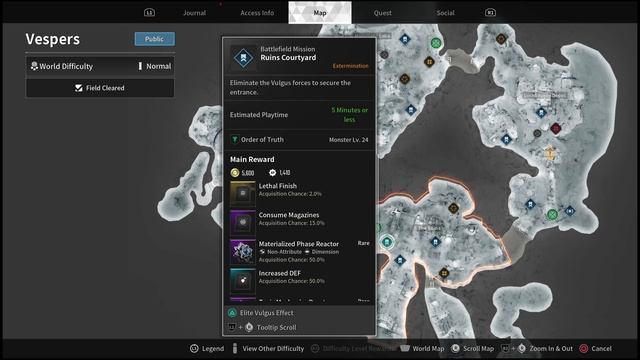Click the gear kuiper reward icon
This screenshot has width=640, height=360.
point(272,173)
